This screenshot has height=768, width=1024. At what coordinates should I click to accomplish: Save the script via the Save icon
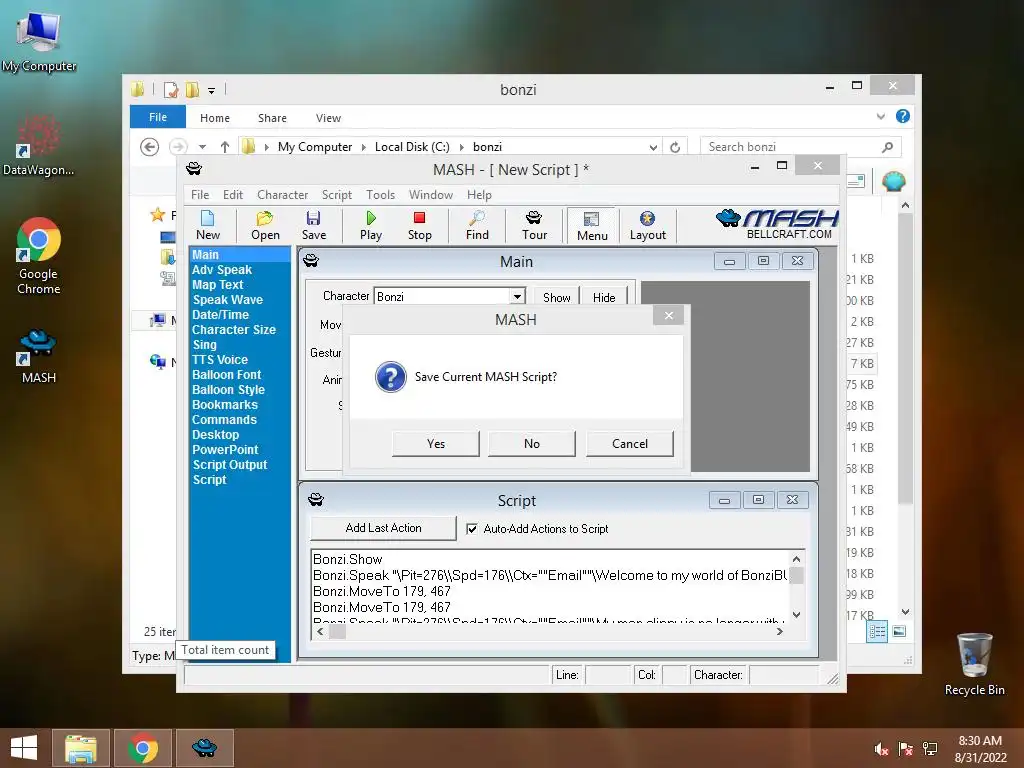[313, 225]
